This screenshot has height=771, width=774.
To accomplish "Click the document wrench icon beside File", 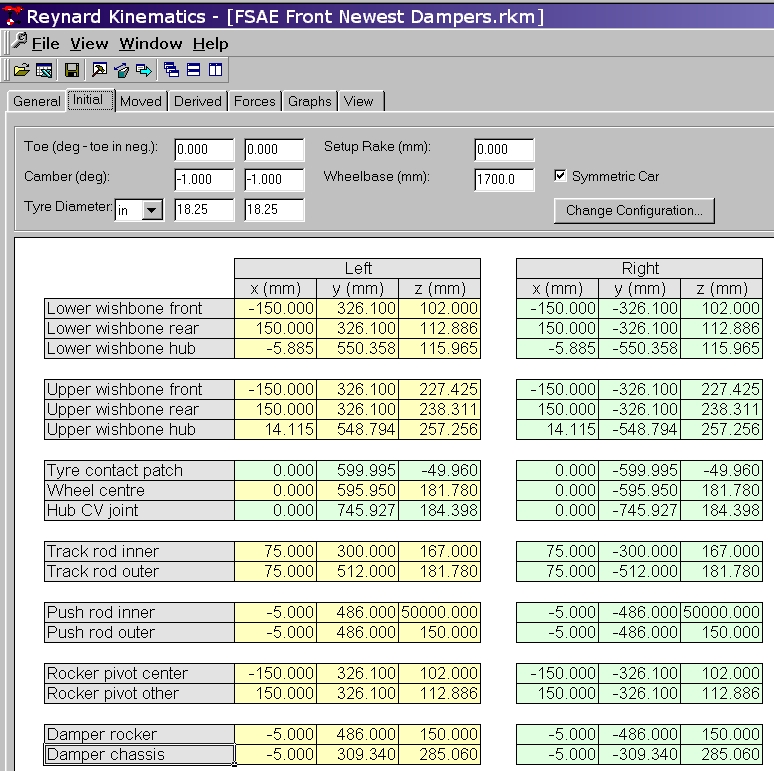I will (19, 41).
